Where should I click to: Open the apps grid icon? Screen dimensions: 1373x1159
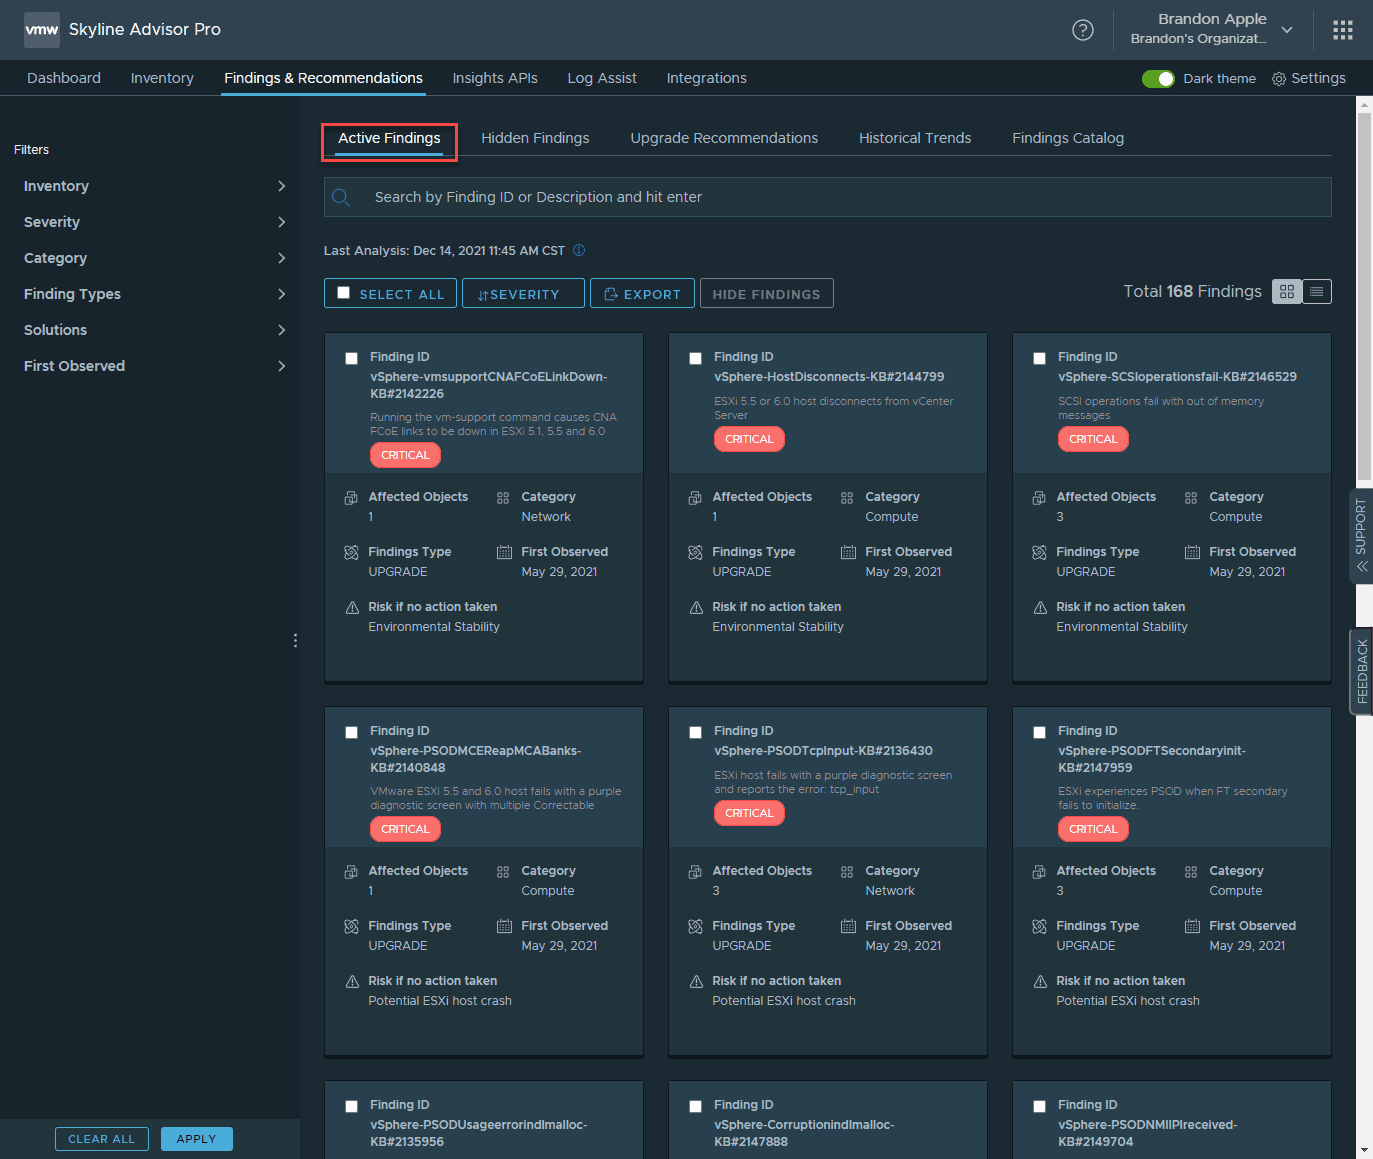click(x=1343, y=30)
